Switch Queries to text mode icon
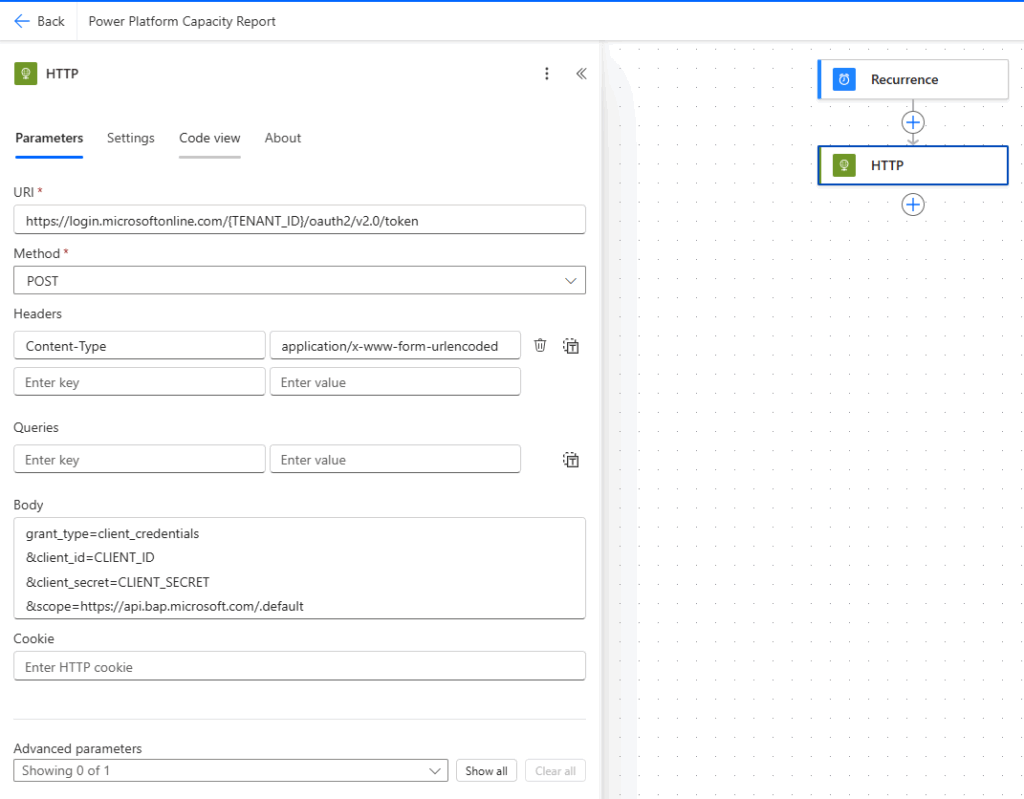1024x799 pixels. [571, 460]
